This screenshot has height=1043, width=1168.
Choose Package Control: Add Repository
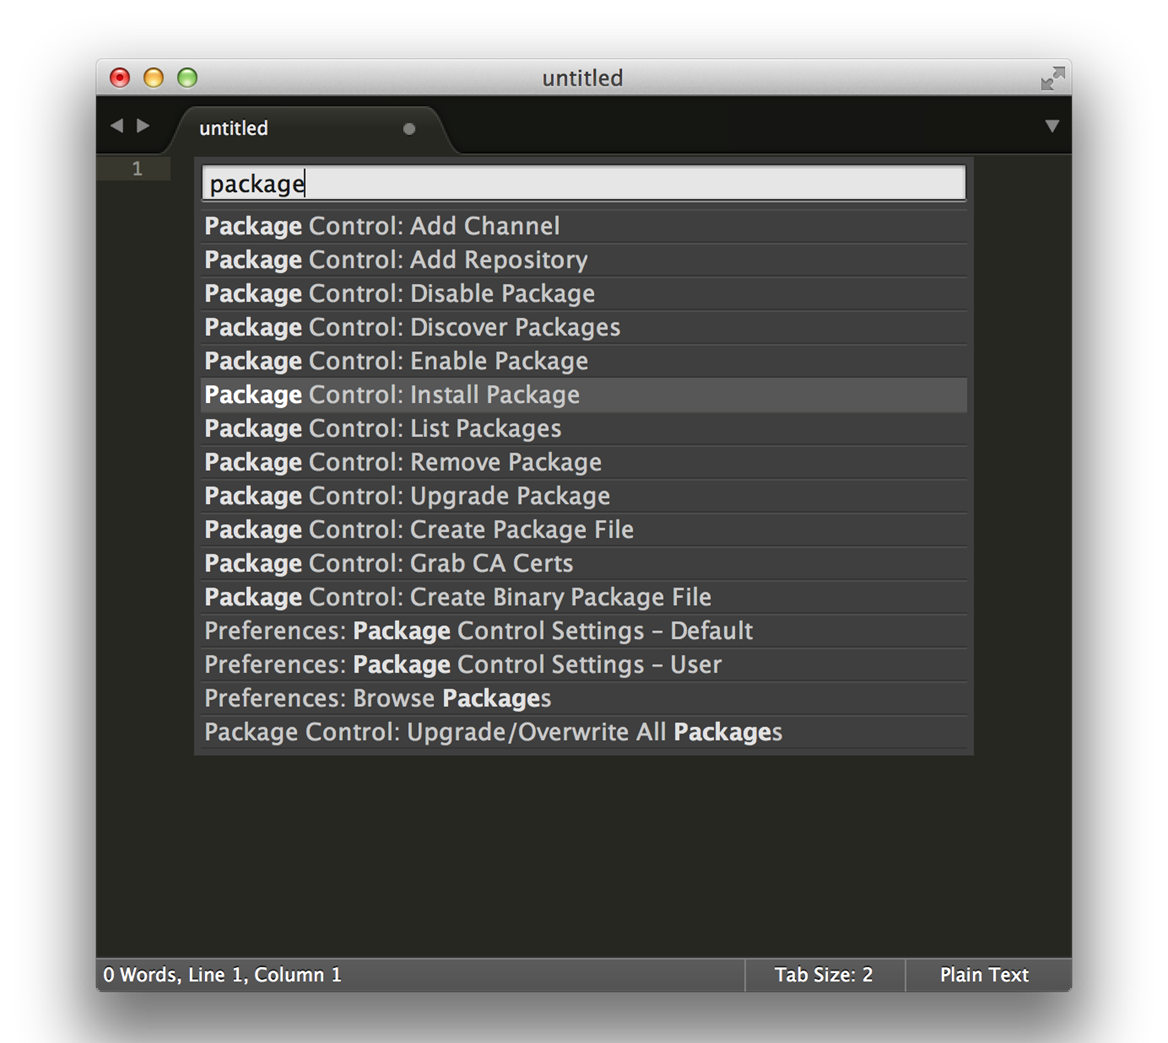584,259
